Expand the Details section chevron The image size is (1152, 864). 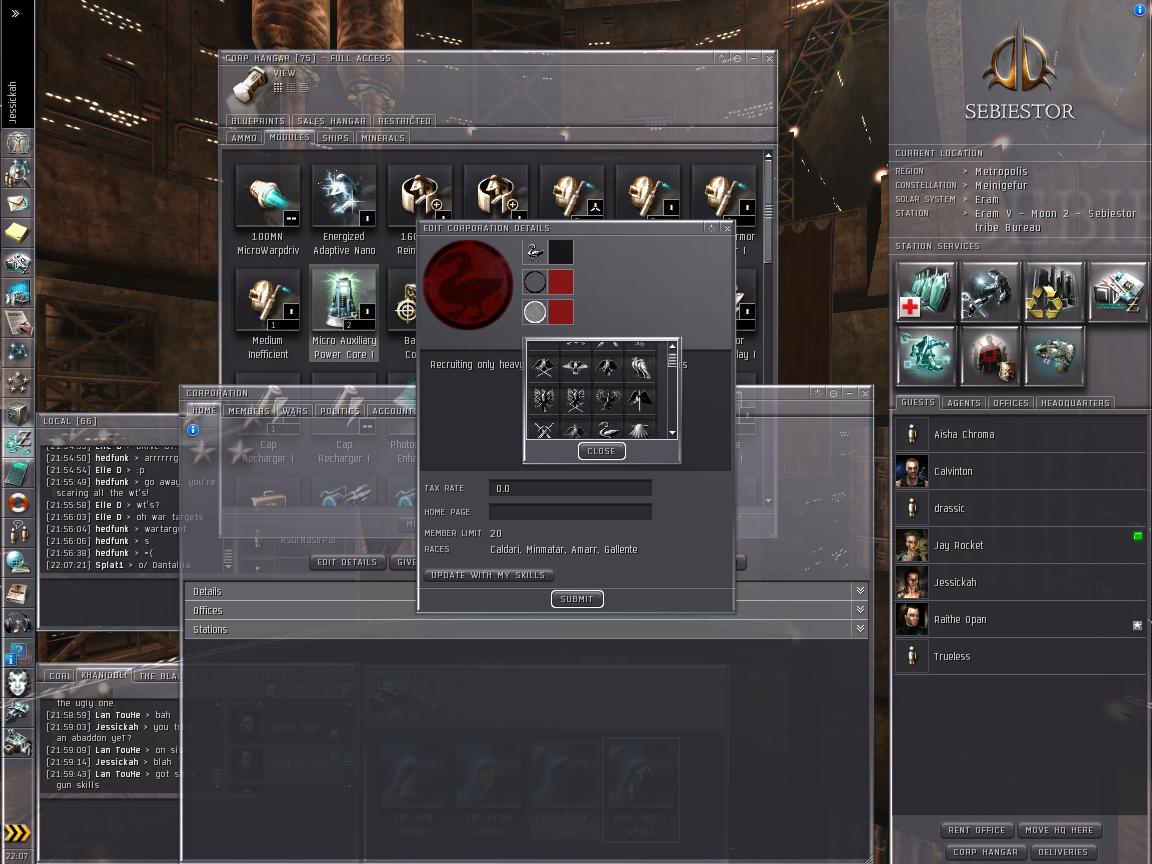(x=860, y=591)
